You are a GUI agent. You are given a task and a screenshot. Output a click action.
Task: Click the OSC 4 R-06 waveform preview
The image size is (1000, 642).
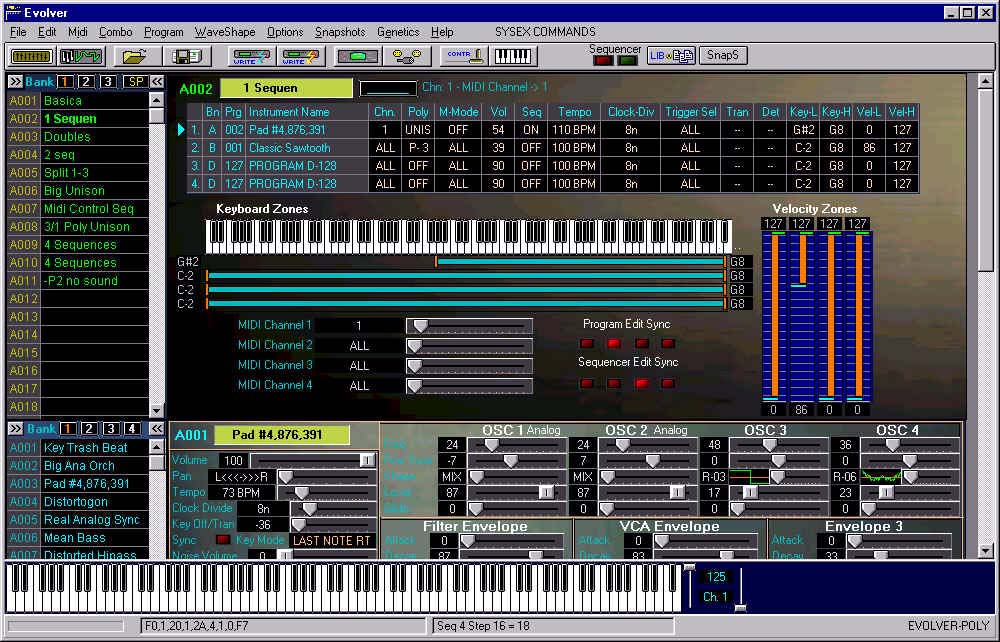[x=881, y=476]
